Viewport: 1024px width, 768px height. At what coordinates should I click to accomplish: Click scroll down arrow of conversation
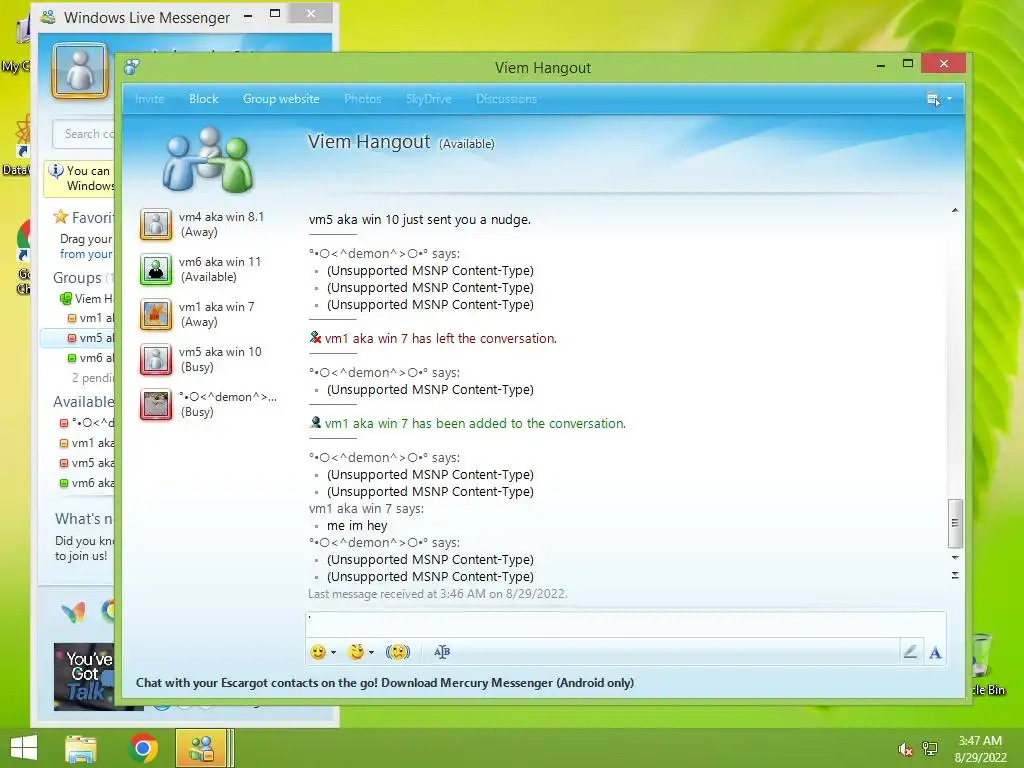click(x=955, y=558)
